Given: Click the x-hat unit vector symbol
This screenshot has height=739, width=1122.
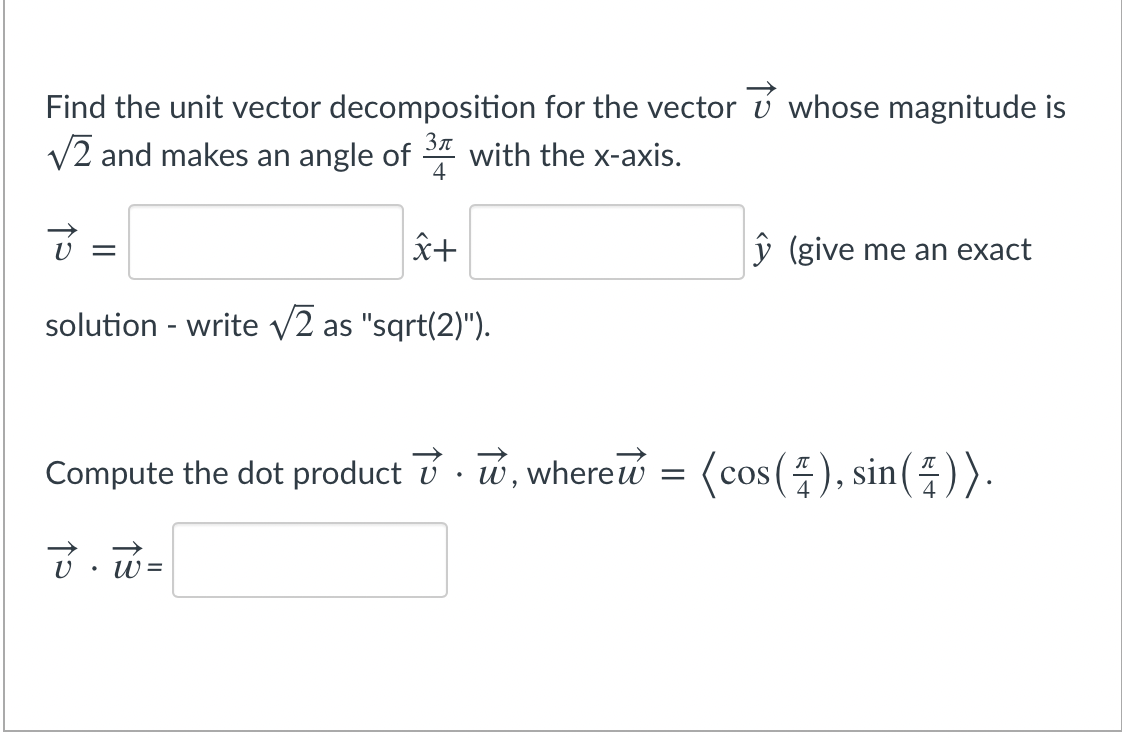Looking at the screenshot, I should point(421,249).
